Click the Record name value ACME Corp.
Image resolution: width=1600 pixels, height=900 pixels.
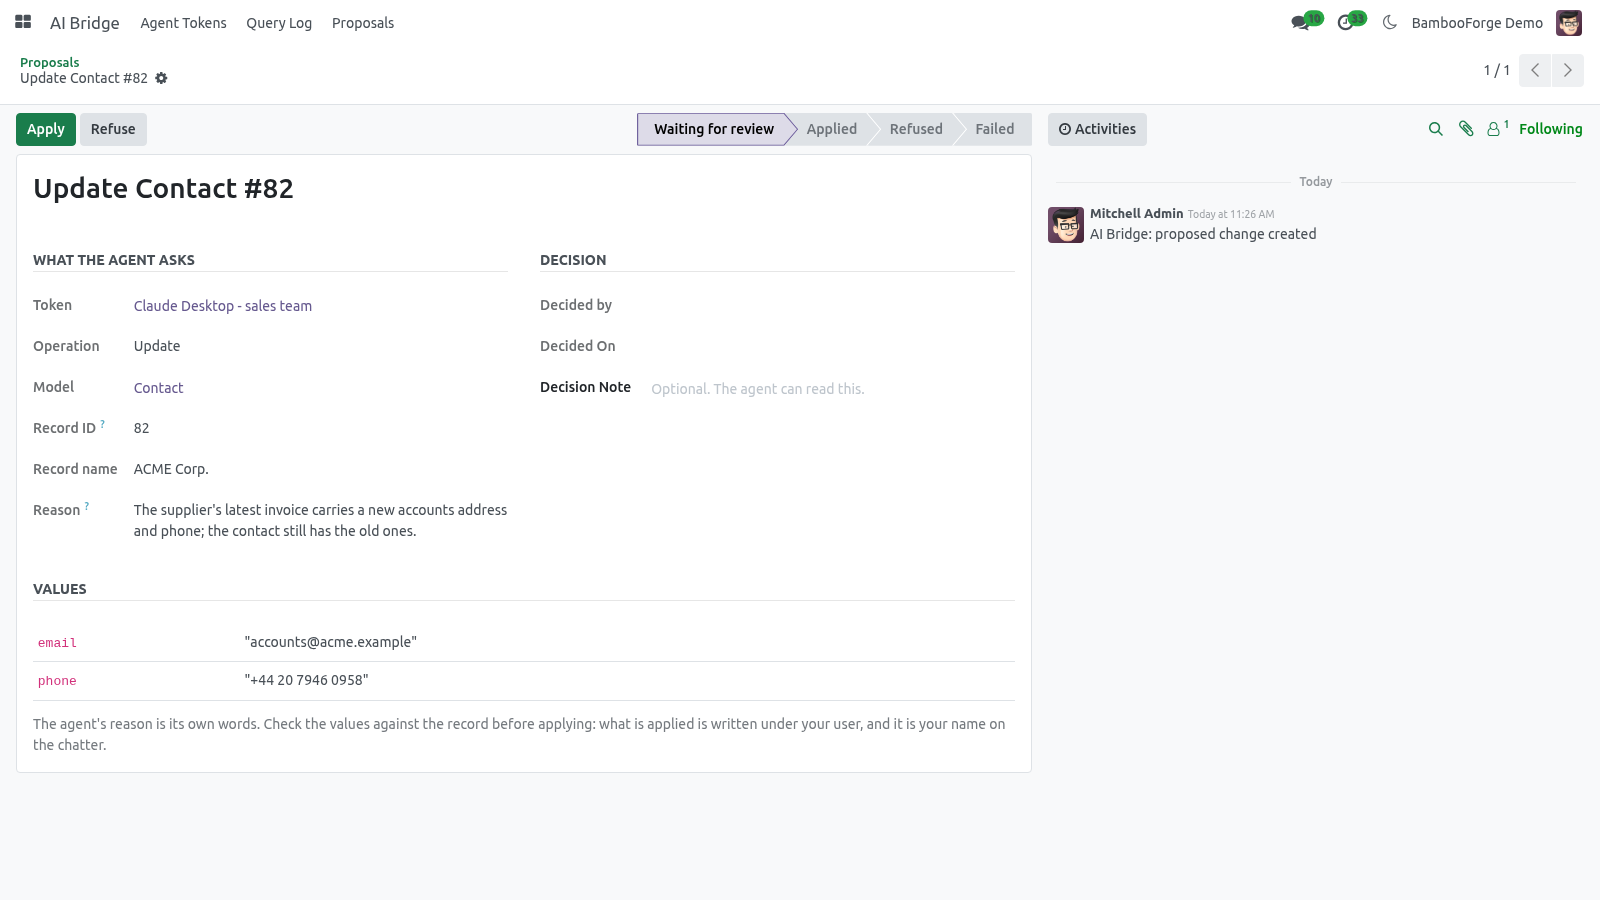[x=171, y=469]
